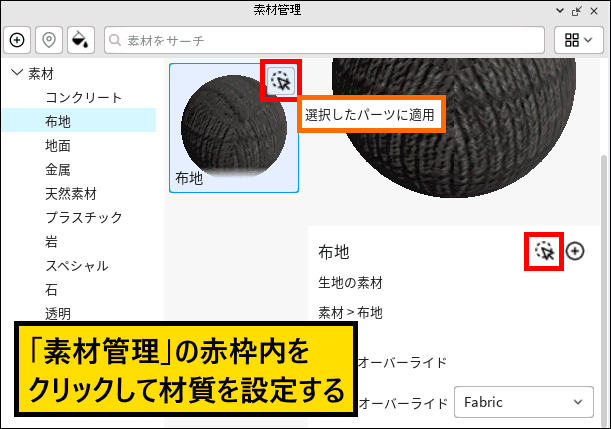
Task: Click the 布地 material thumbnail sphere
Action: coord(234,126)
